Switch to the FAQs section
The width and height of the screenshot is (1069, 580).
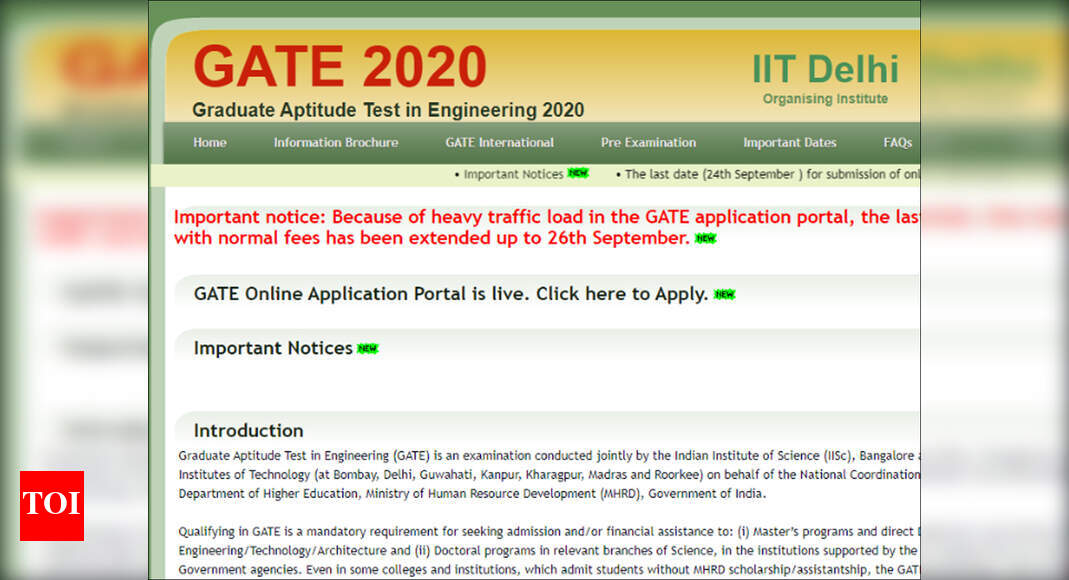point(897,142)
